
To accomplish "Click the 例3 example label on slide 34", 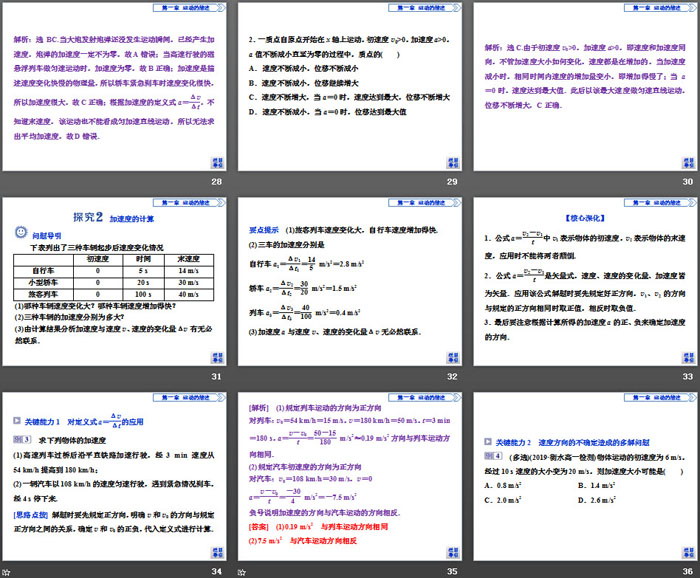I will (22, 440).
